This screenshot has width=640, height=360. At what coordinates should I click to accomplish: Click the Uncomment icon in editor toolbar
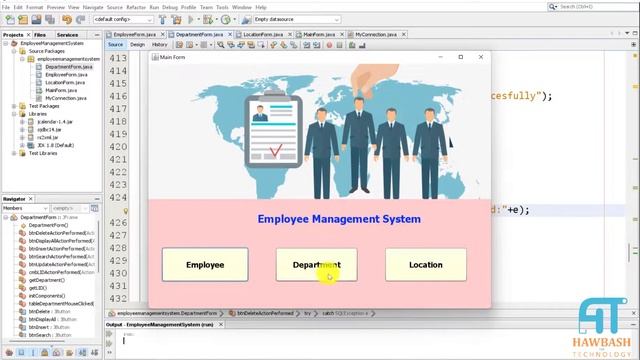[x=362, y=45]
